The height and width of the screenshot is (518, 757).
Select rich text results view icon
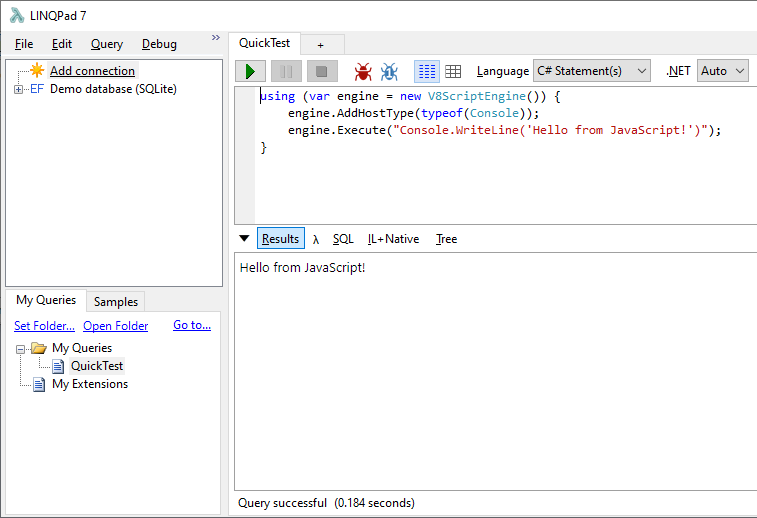click(427, 71)
